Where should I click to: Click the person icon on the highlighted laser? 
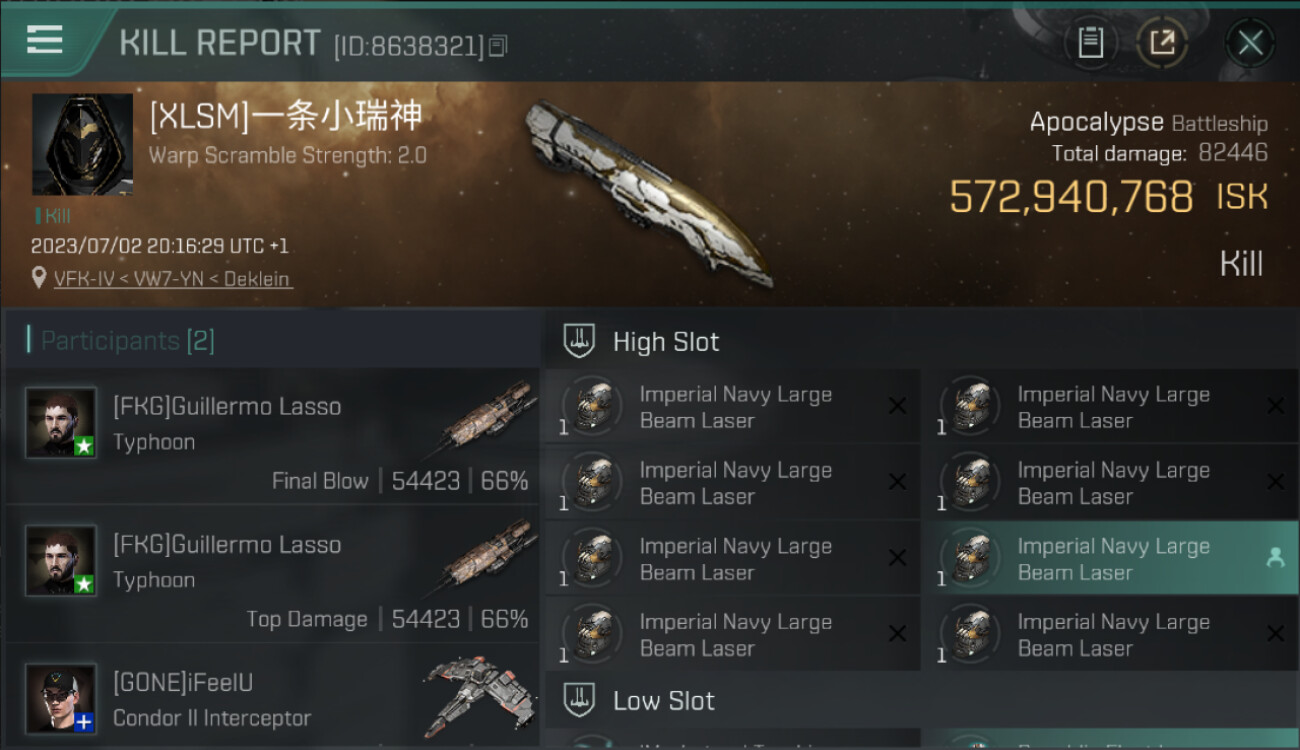1275,558
